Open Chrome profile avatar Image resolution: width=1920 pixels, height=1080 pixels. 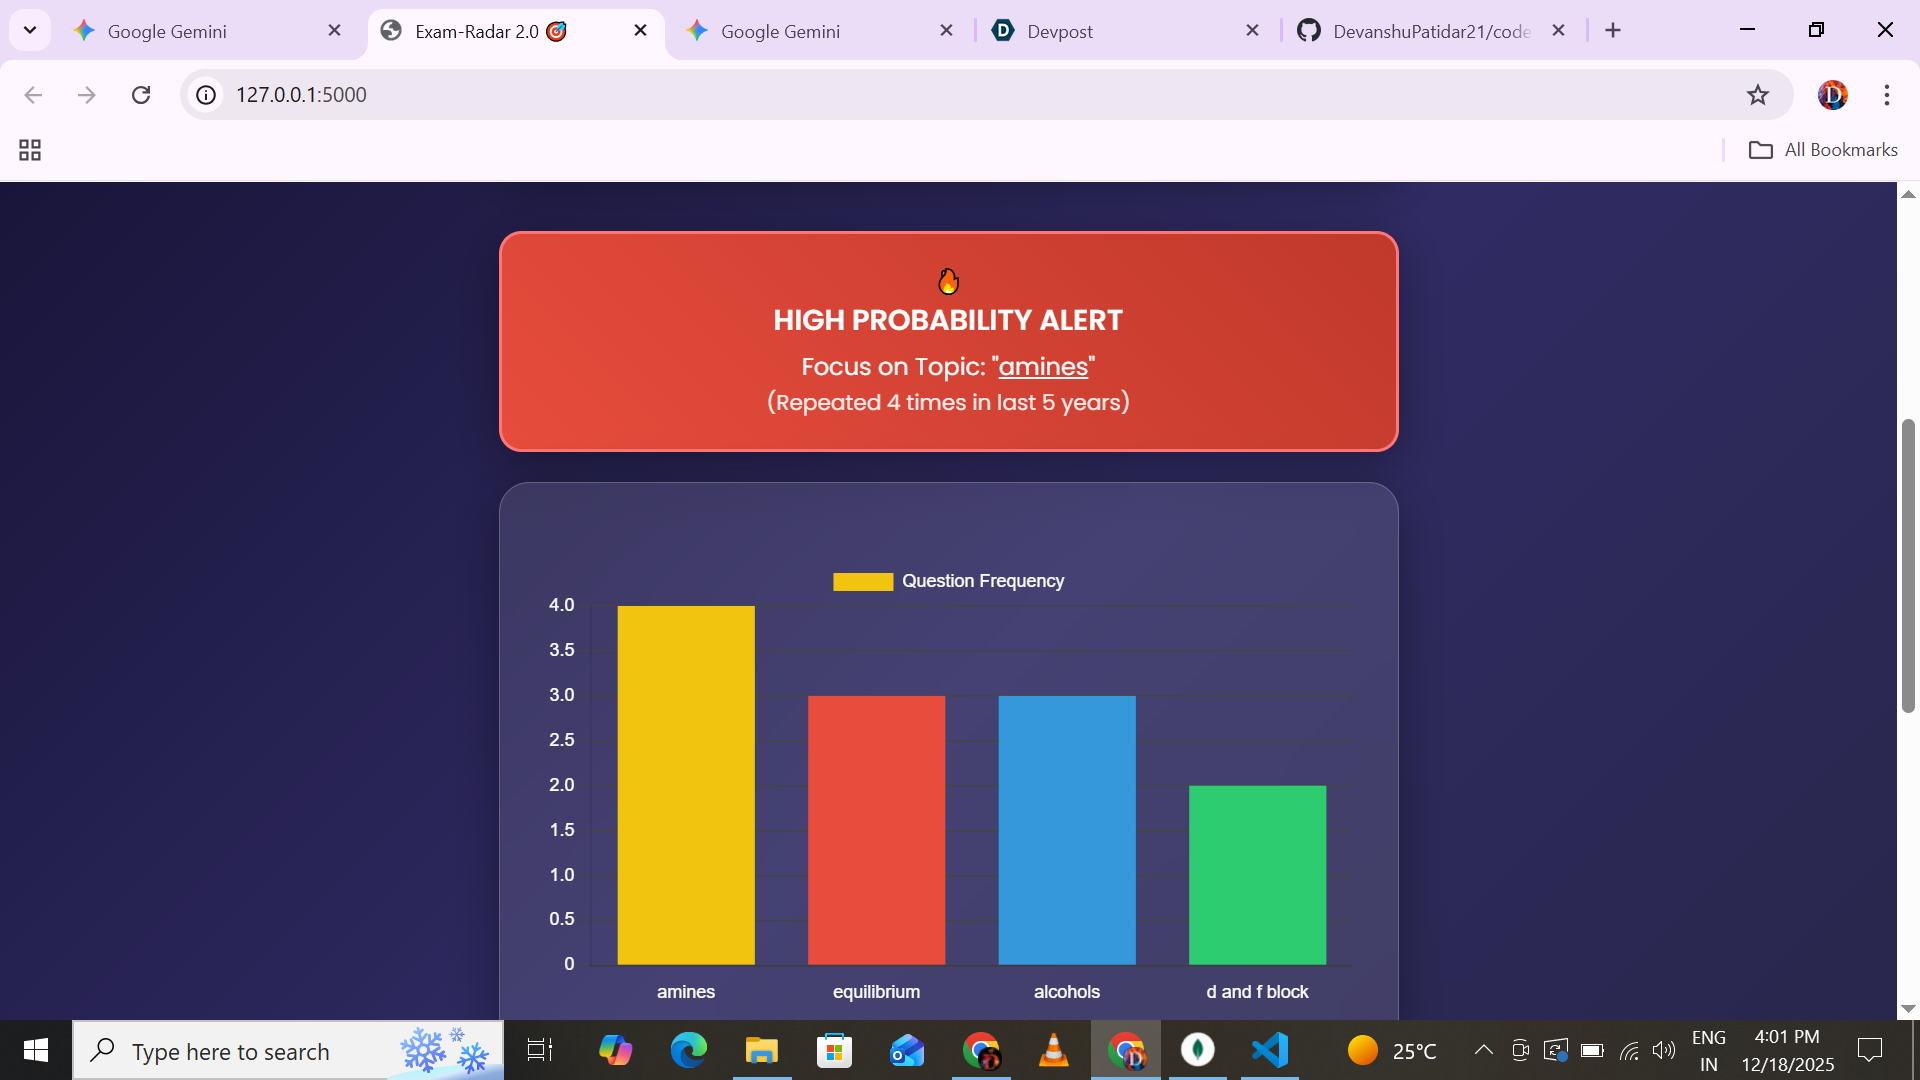click(x=1832, y=95)
